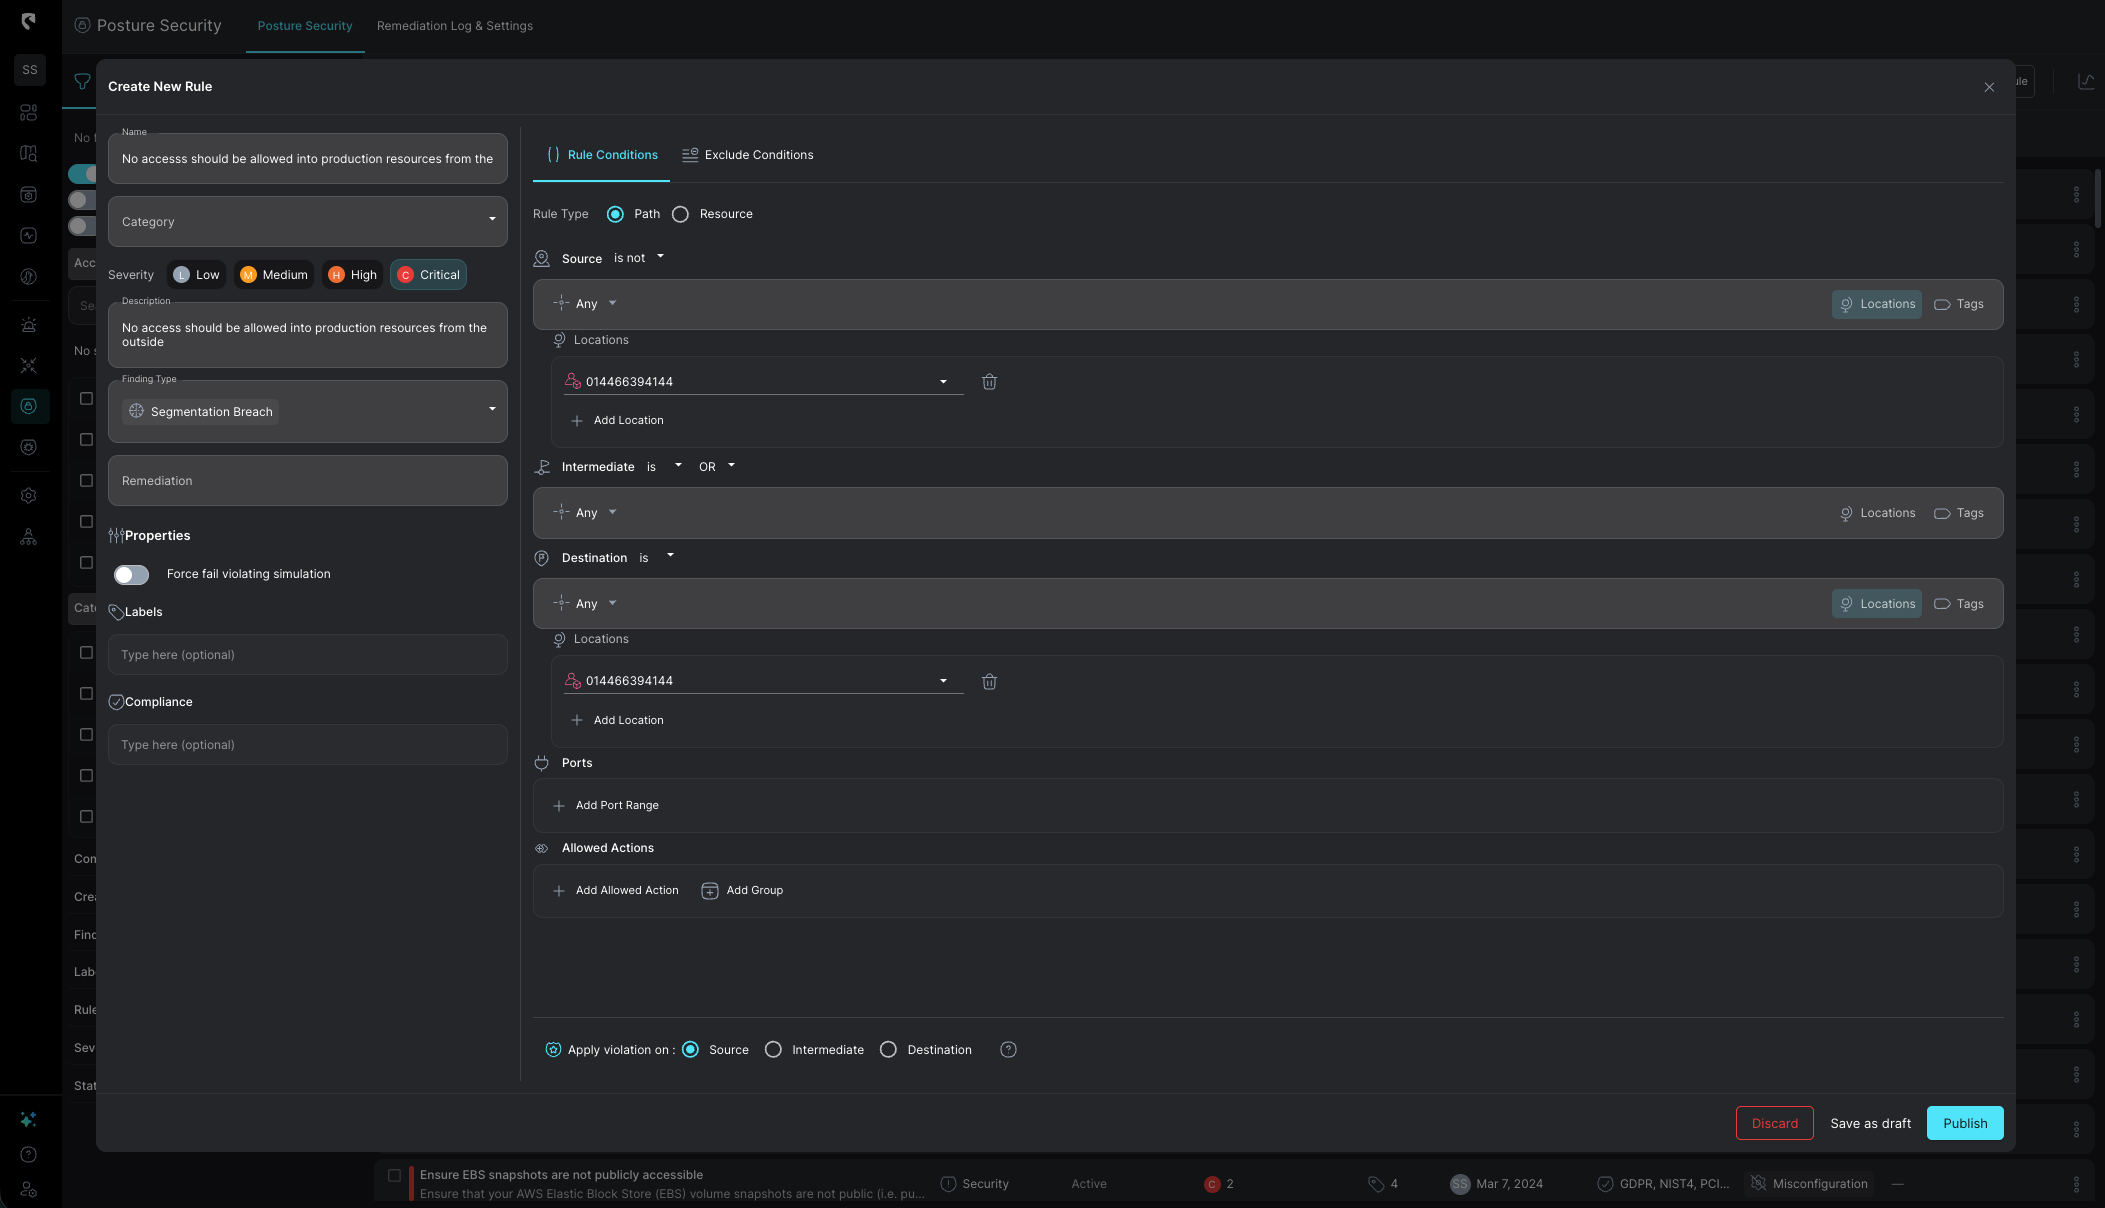Click the plus icon for Add Port Range
This screenshot has height=1208, width=2105.
click(x=559, y=806)
